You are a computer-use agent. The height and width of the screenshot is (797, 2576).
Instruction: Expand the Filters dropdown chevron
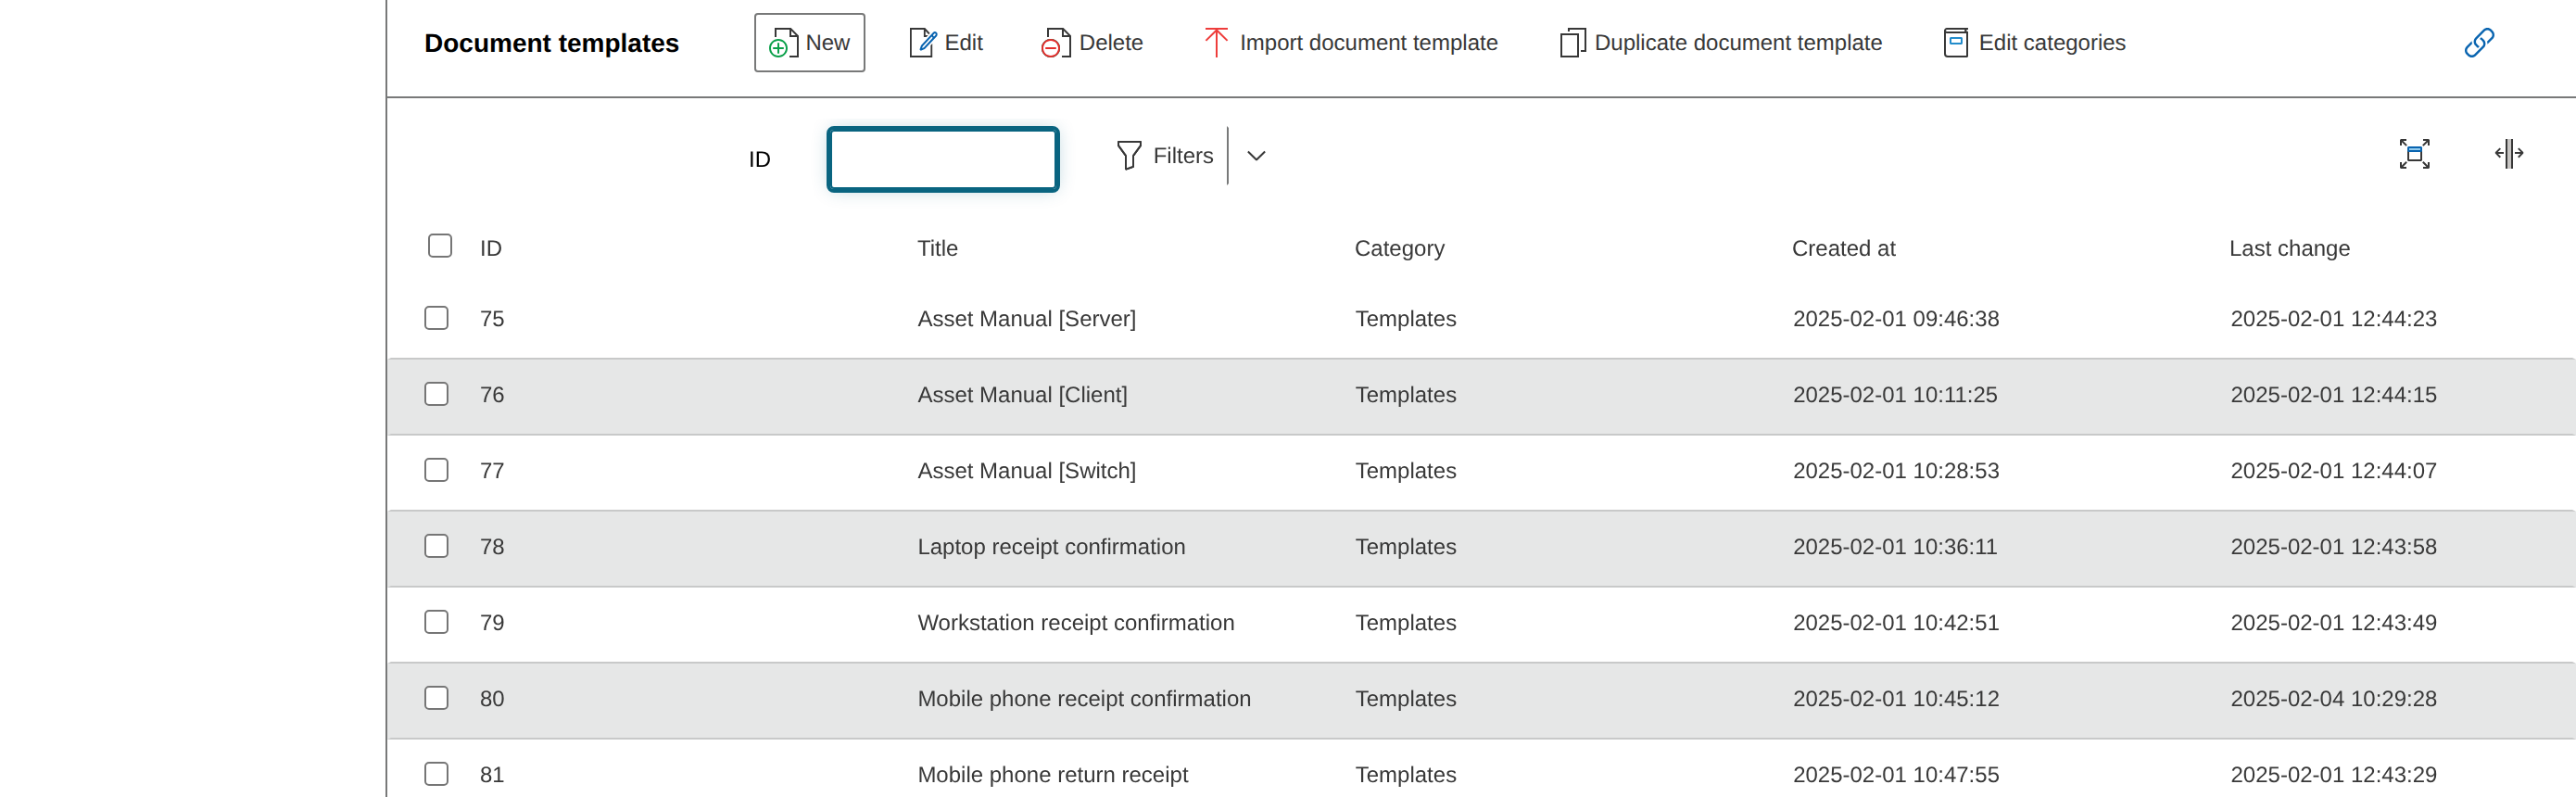1257,156
